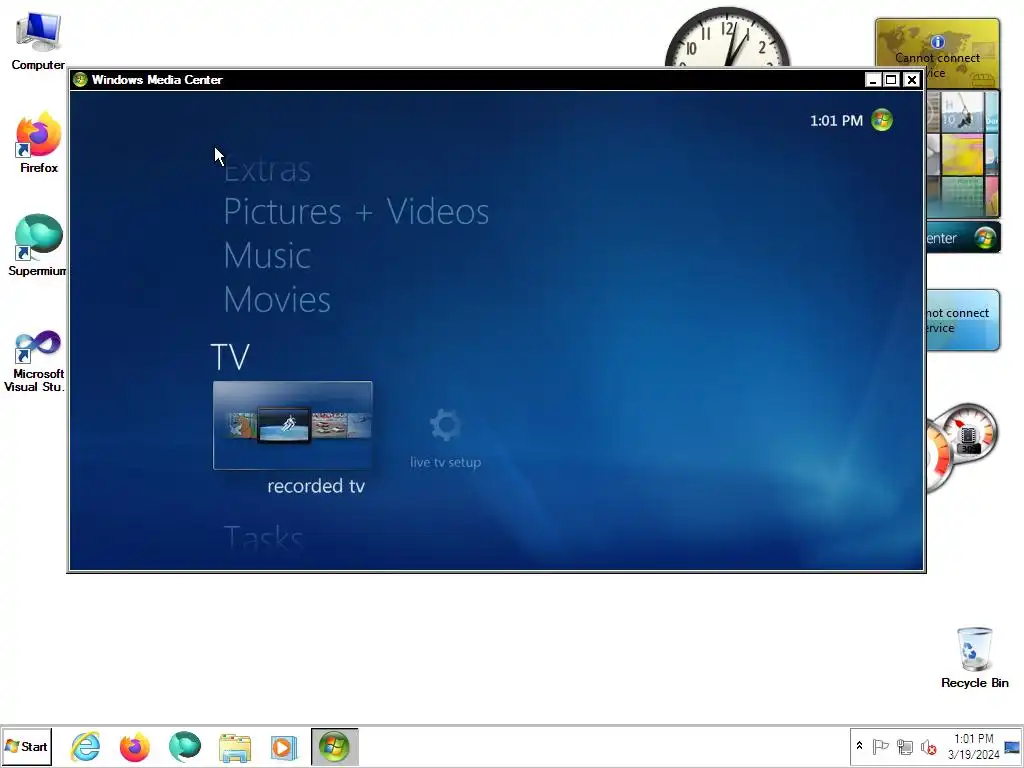The height and width of the screenshot is (768, 1024).
Task: Minimize the Windows Media Center window
Action: click(873, 80)
